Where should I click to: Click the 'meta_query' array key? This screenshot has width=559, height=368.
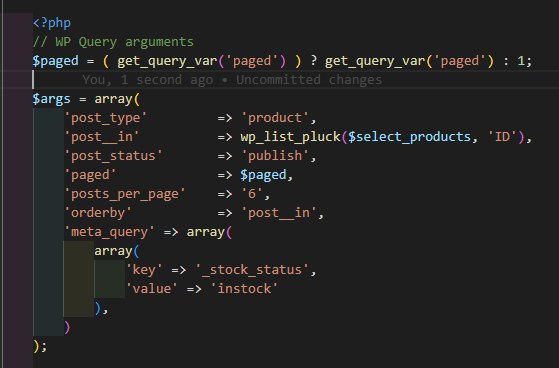pos(109,232)
